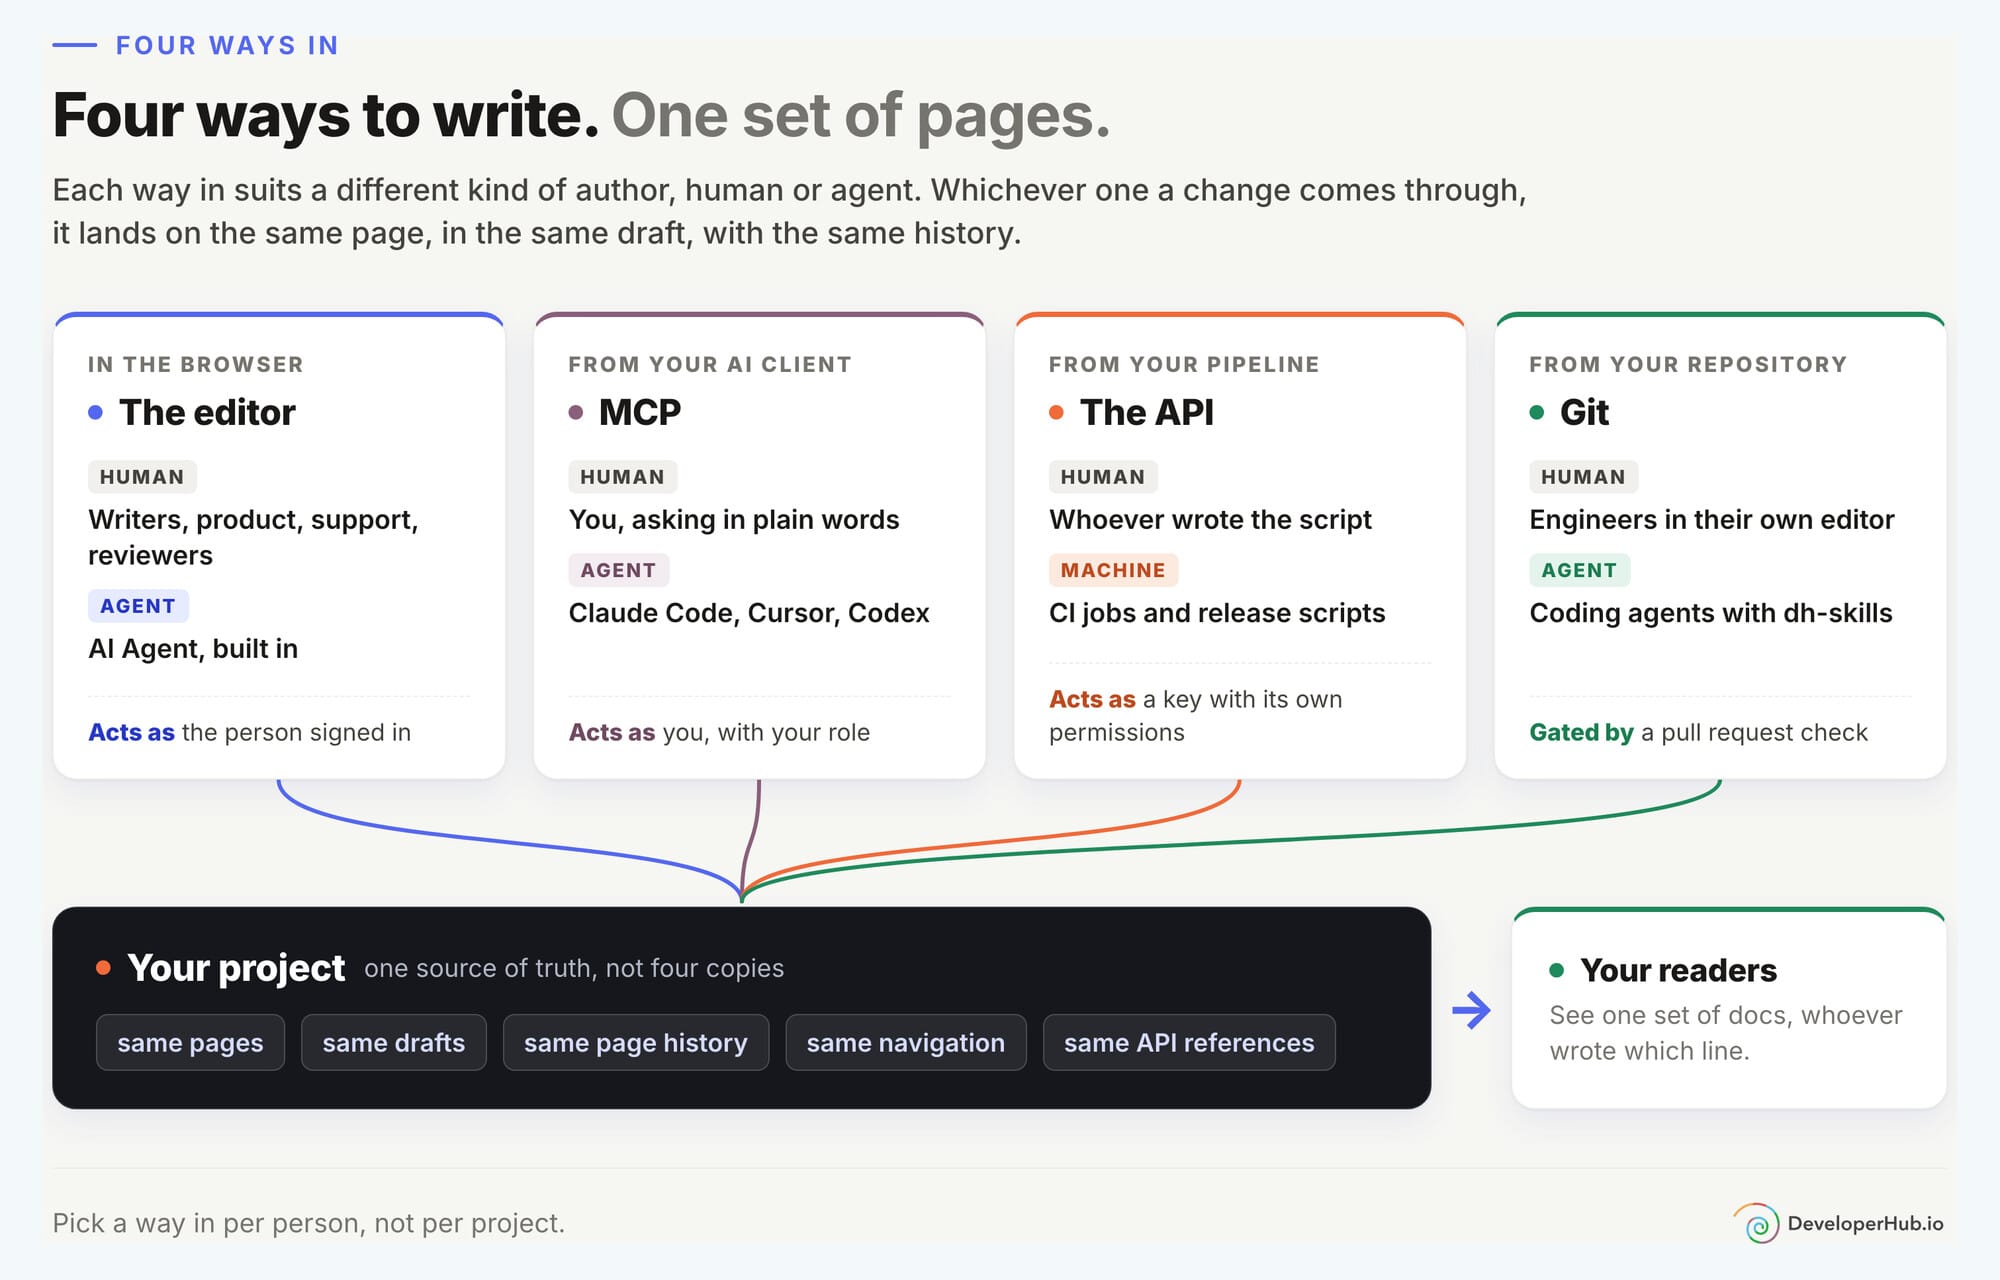This screenshot has width=2000, height=1280.
Task: Click the orange MACHINE badge
Action: pyautogui.click(x=1113, y=570)
